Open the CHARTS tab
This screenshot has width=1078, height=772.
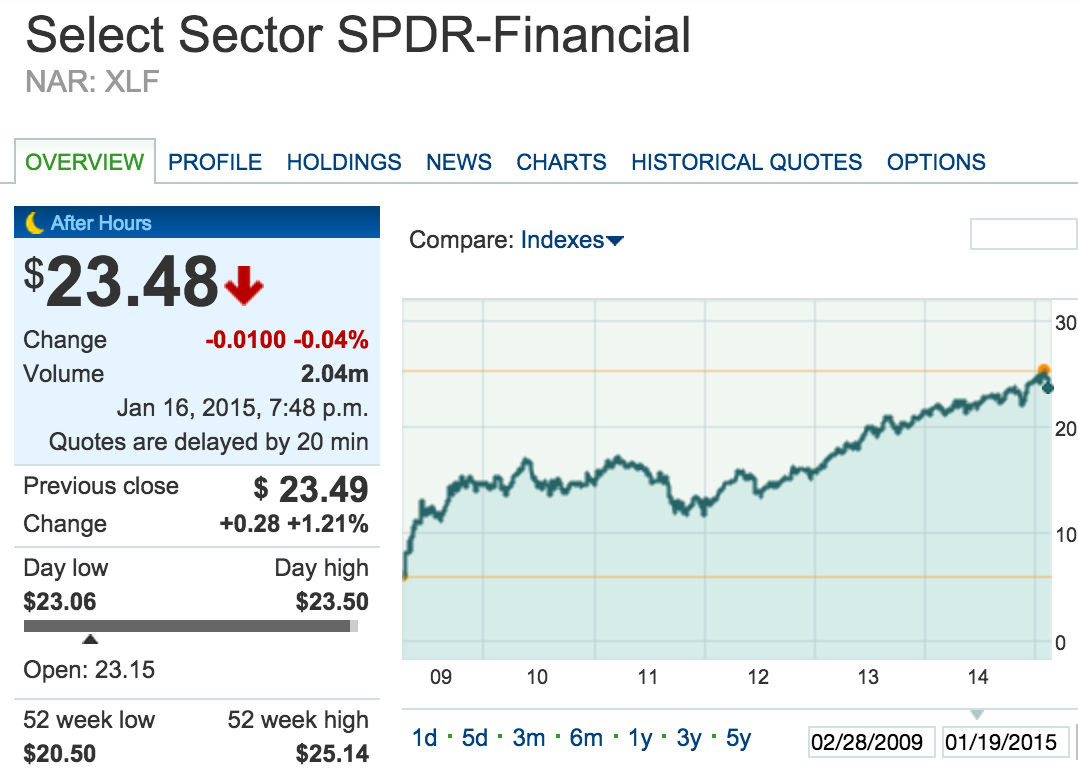coord(561,161)
